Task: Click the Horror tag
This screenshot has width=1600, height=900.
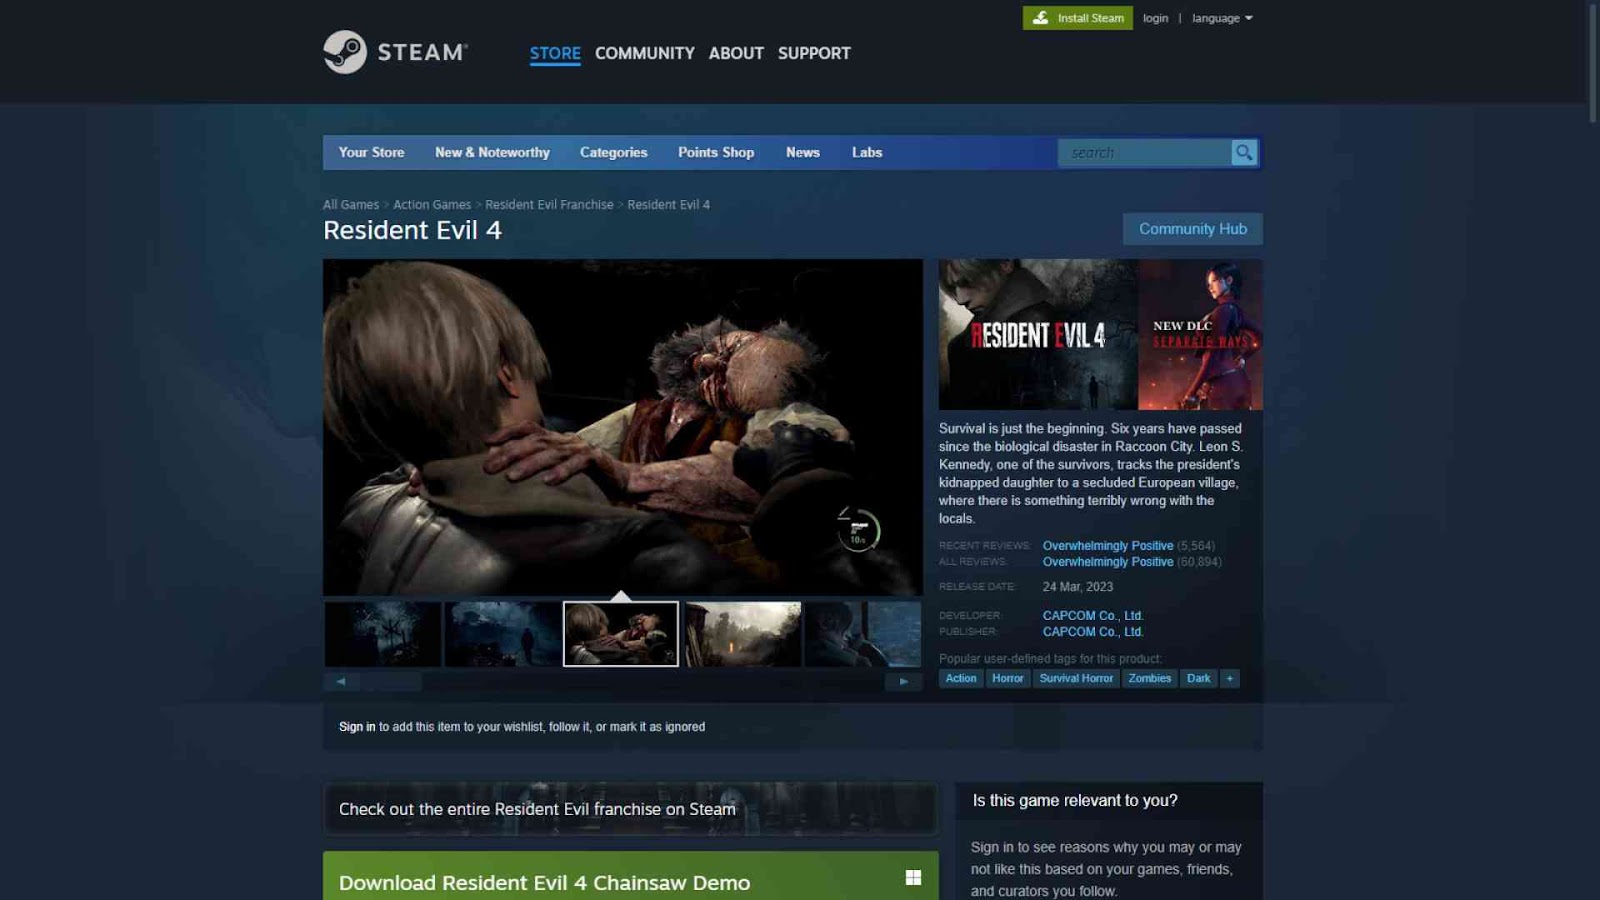Action: tap(1008, 678)
